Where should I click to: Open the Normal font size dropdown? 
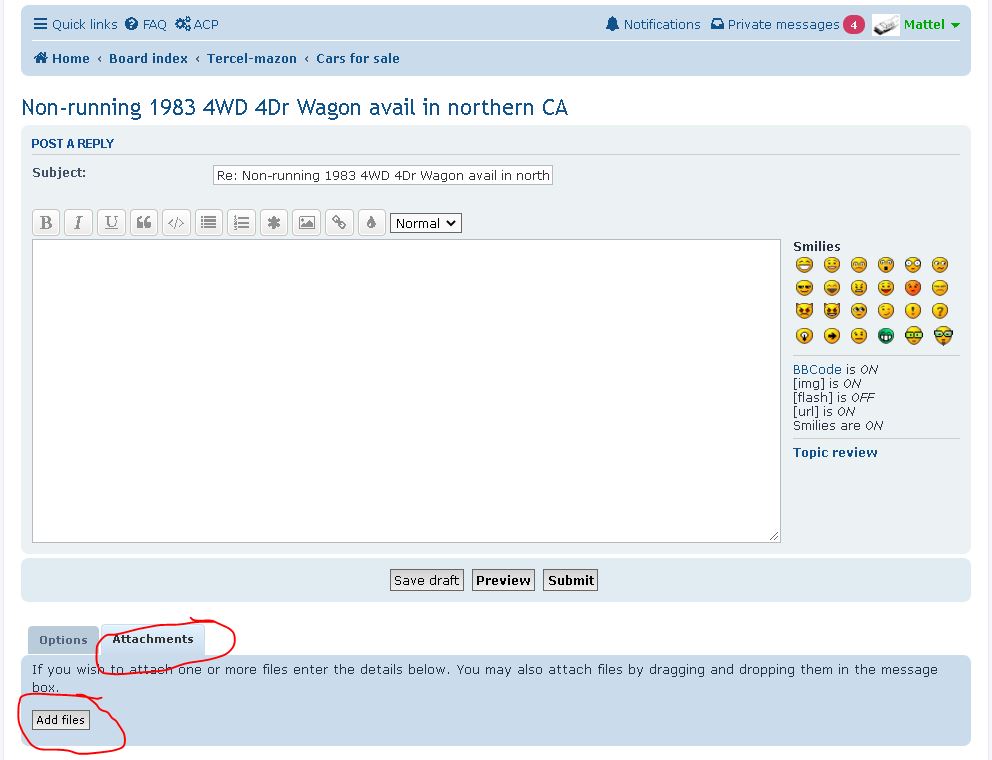(x=426, y=223)
